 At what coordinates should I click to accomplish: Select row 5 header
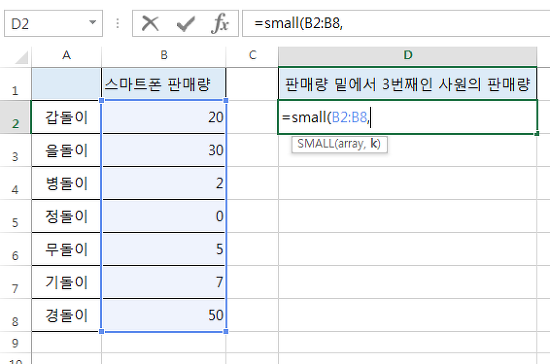pyautogui.click(x=15, y=216)
